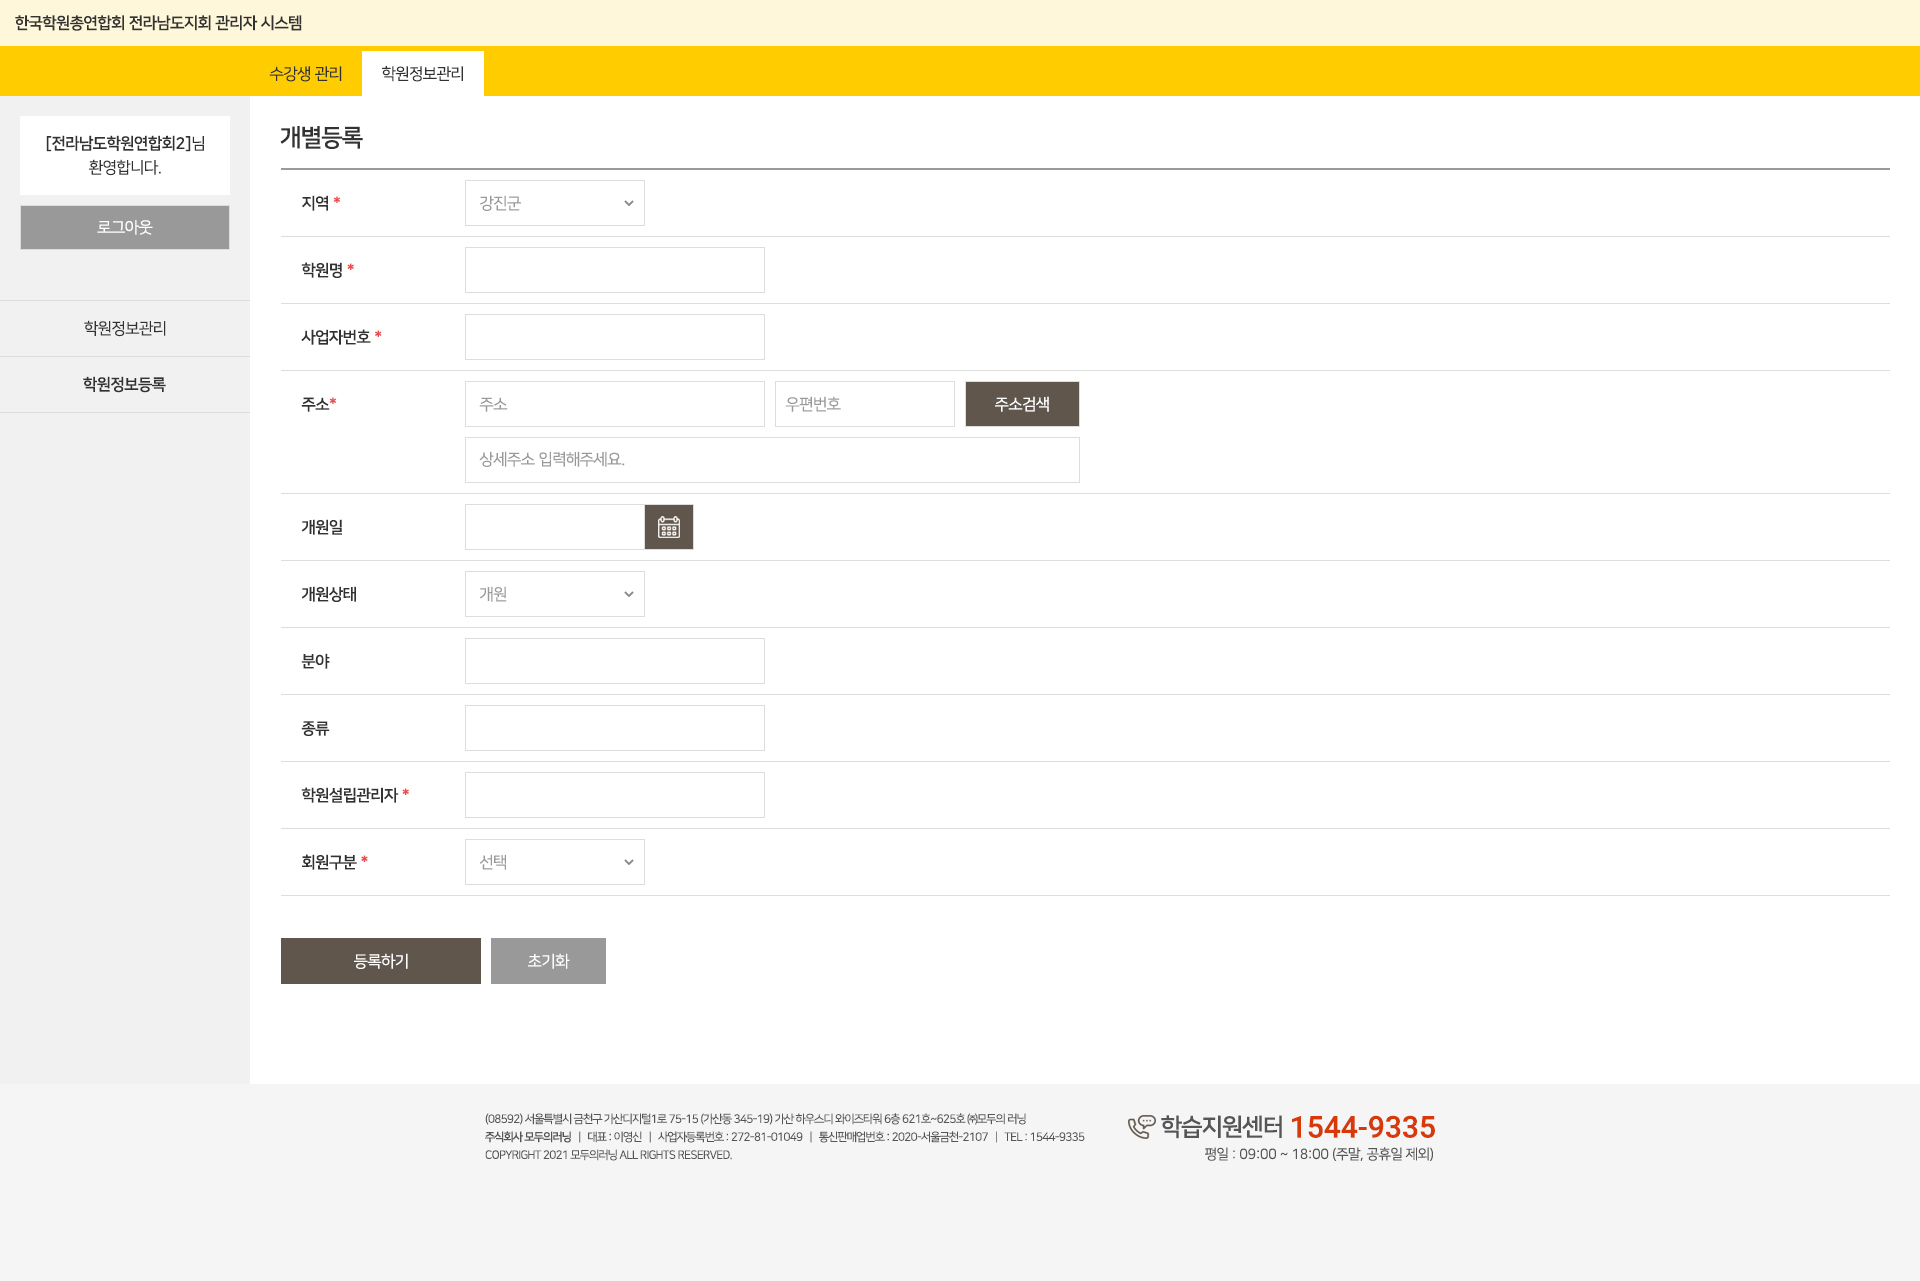
Task: Submit the form with 등록하기
Action: (380, 961)
